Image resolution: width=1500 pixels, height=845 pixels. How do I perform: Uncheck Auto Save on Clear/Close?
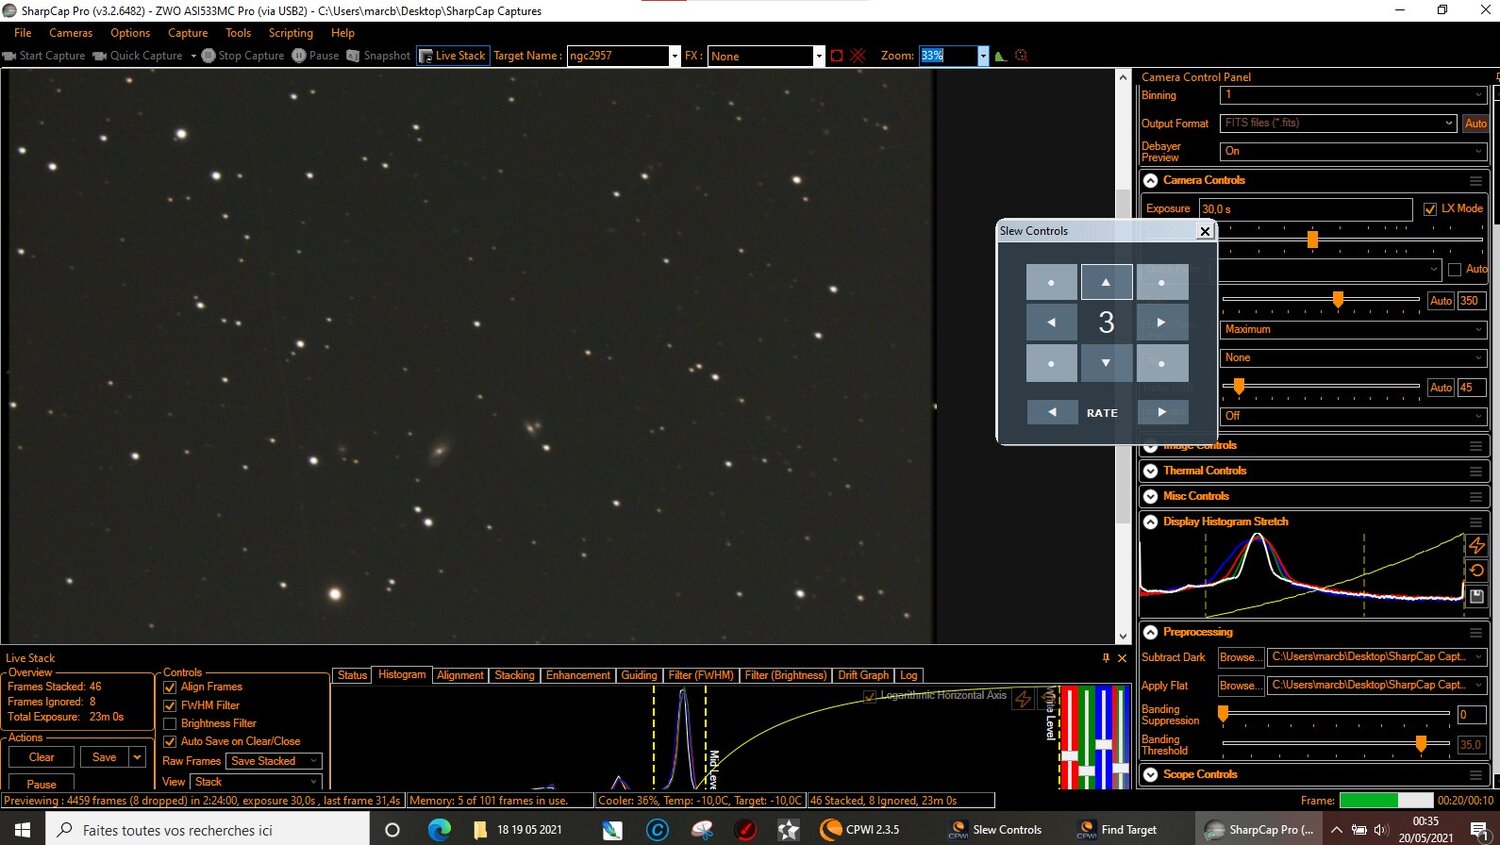click(170, 741)
